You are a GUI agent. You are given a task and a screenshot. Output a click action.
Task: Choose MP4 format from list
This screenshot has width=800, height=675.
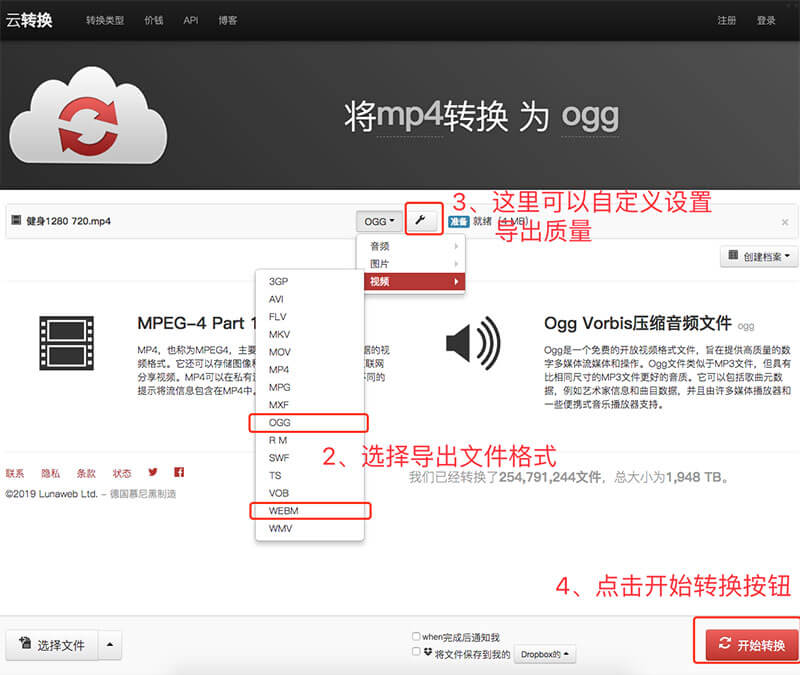coord(310,369)
